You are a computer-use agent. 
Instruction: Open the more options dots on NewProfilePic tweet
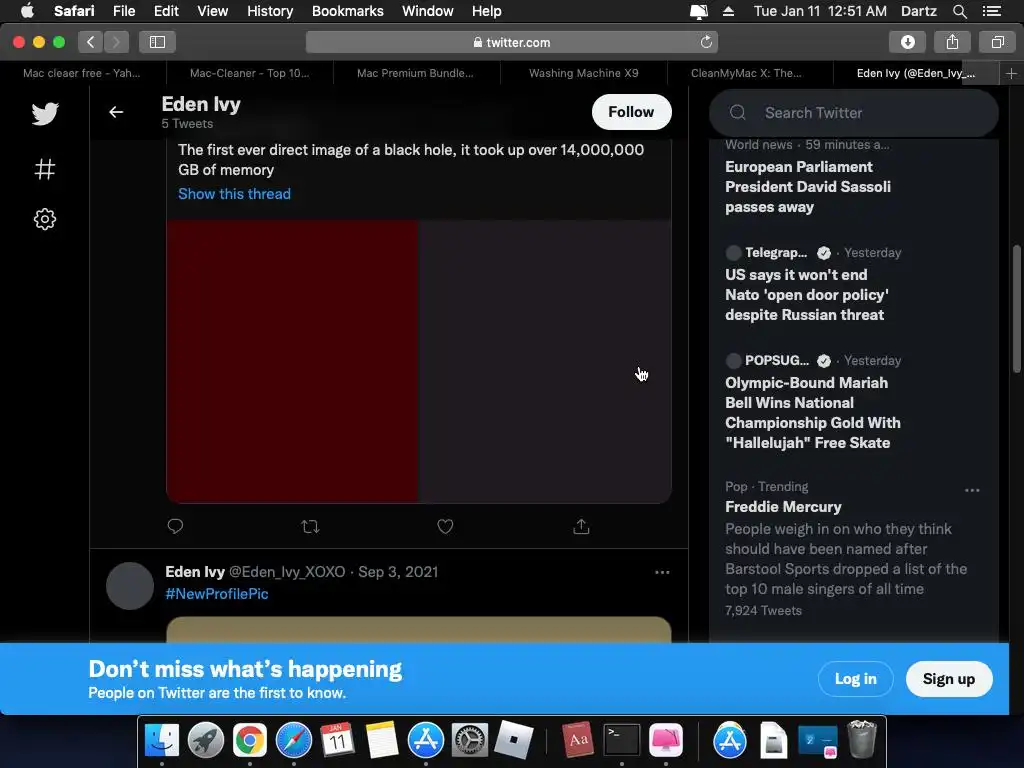pyautogui.click(x=662, y=572)
